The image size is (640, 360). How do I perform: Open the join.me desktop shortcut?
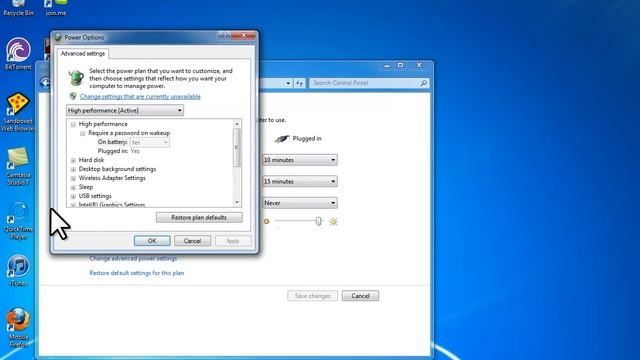click(x=56, y=8)
